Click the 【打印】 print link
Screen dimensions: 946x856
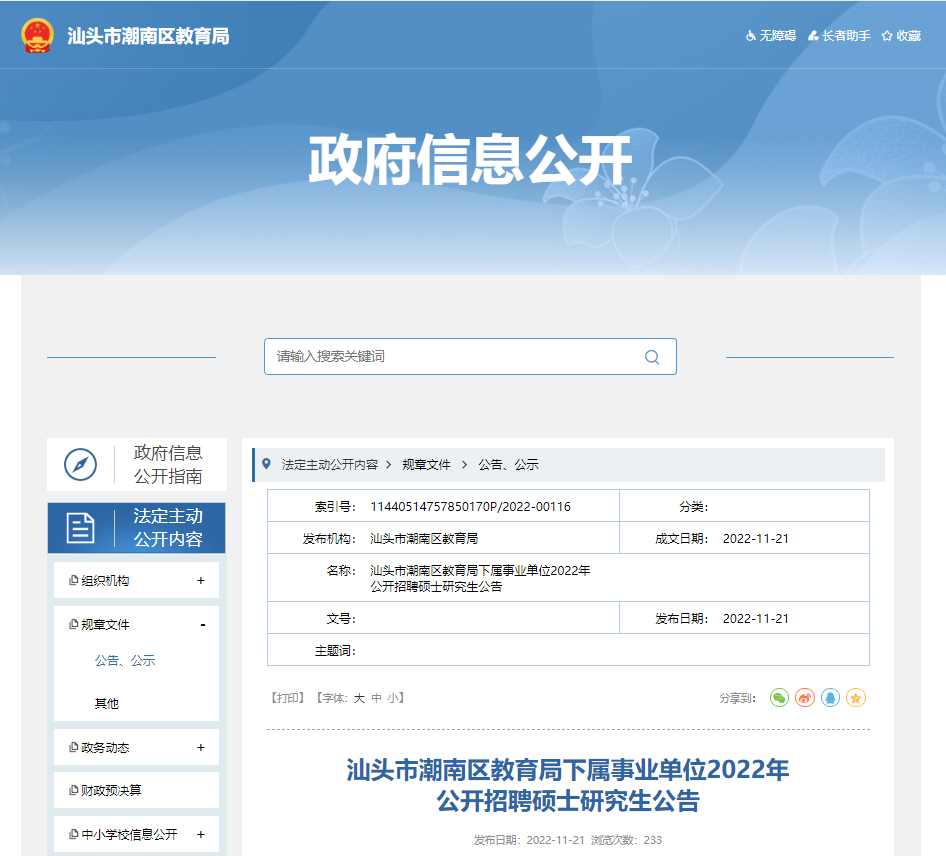coord(287,698)
